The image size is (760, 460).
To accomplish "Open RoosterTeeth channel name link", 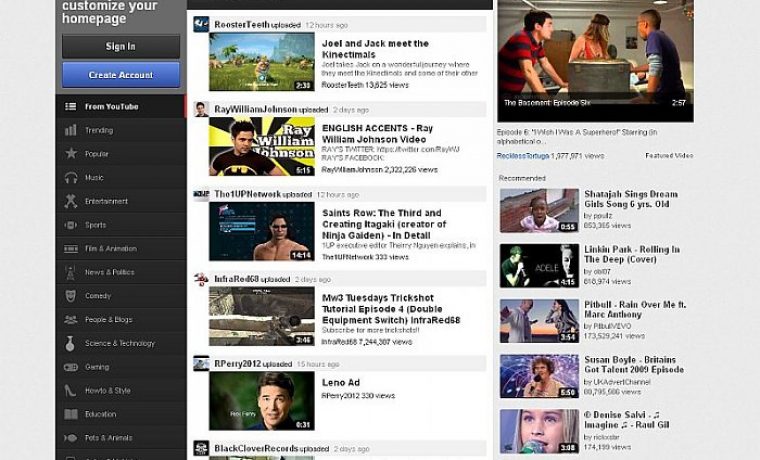I will 241,25.
